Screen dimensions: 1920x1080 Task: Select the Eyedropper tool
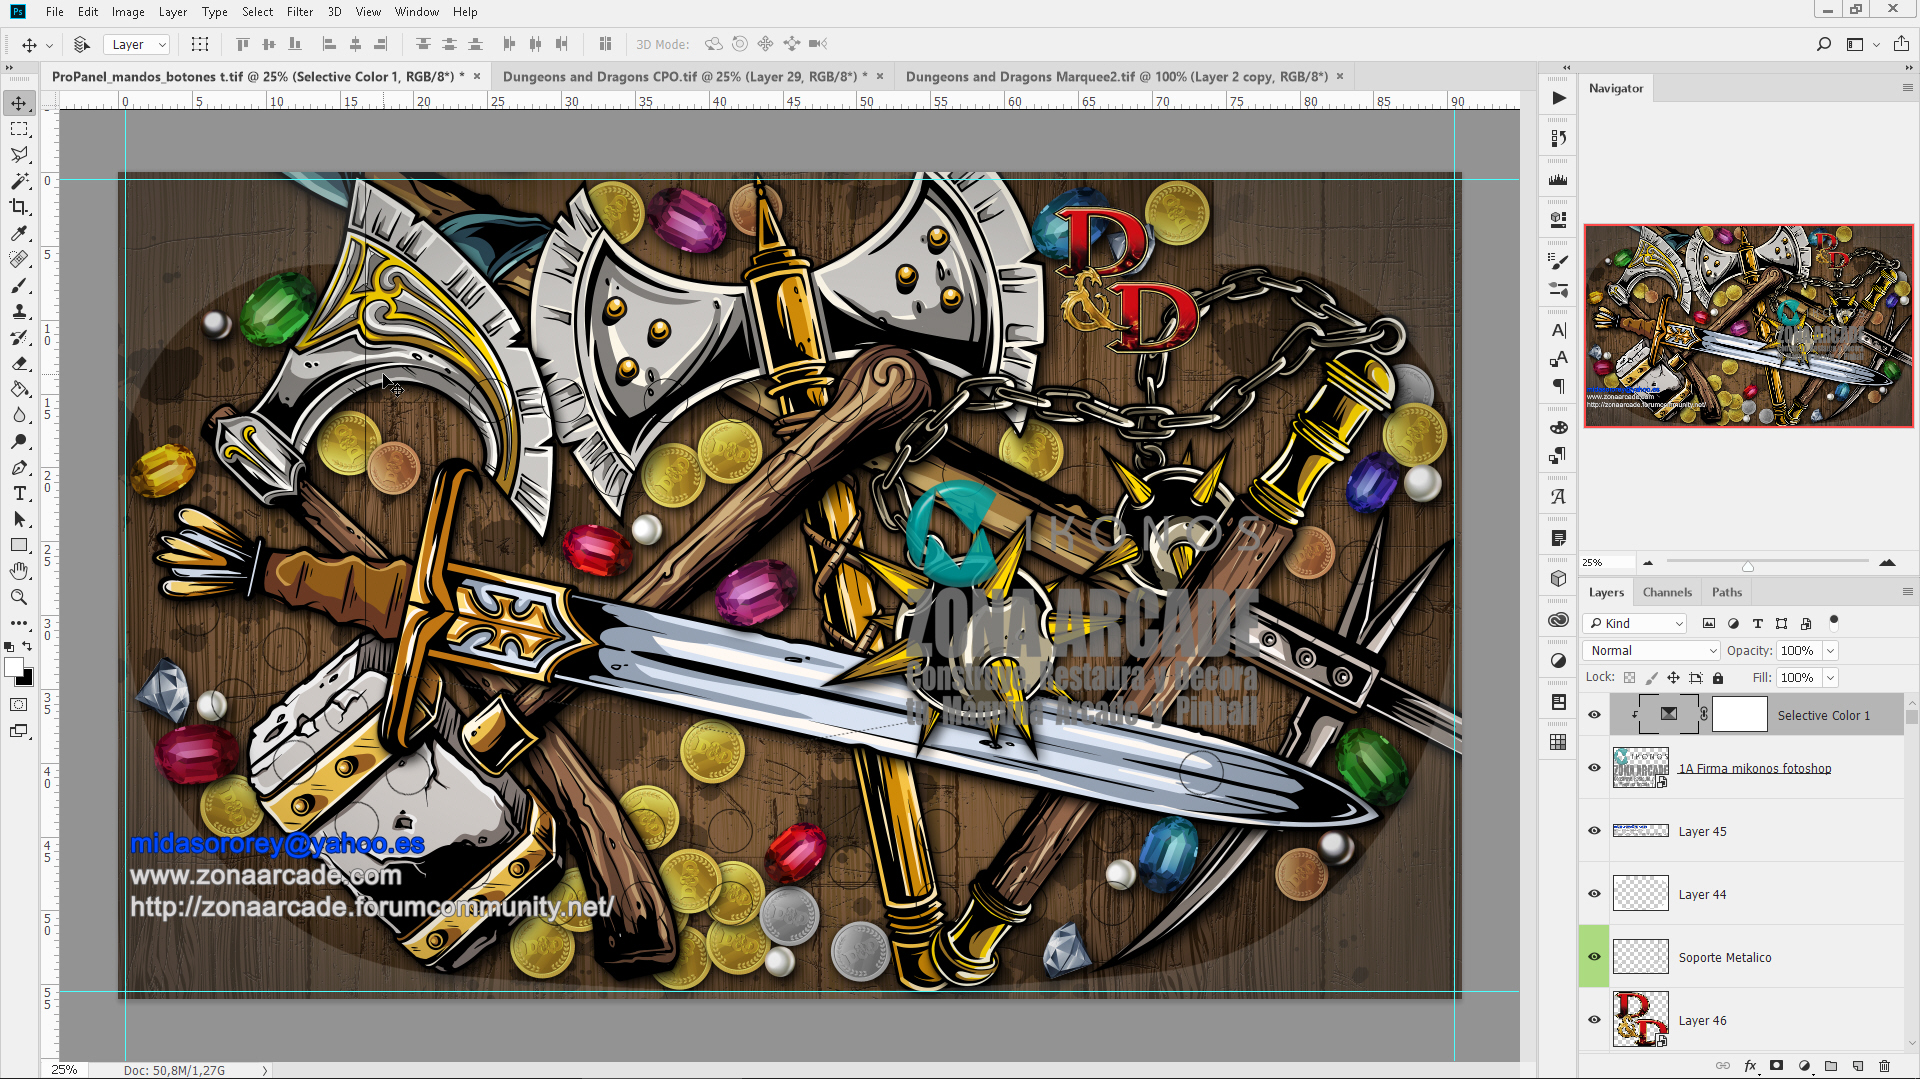tap(19, 233)
